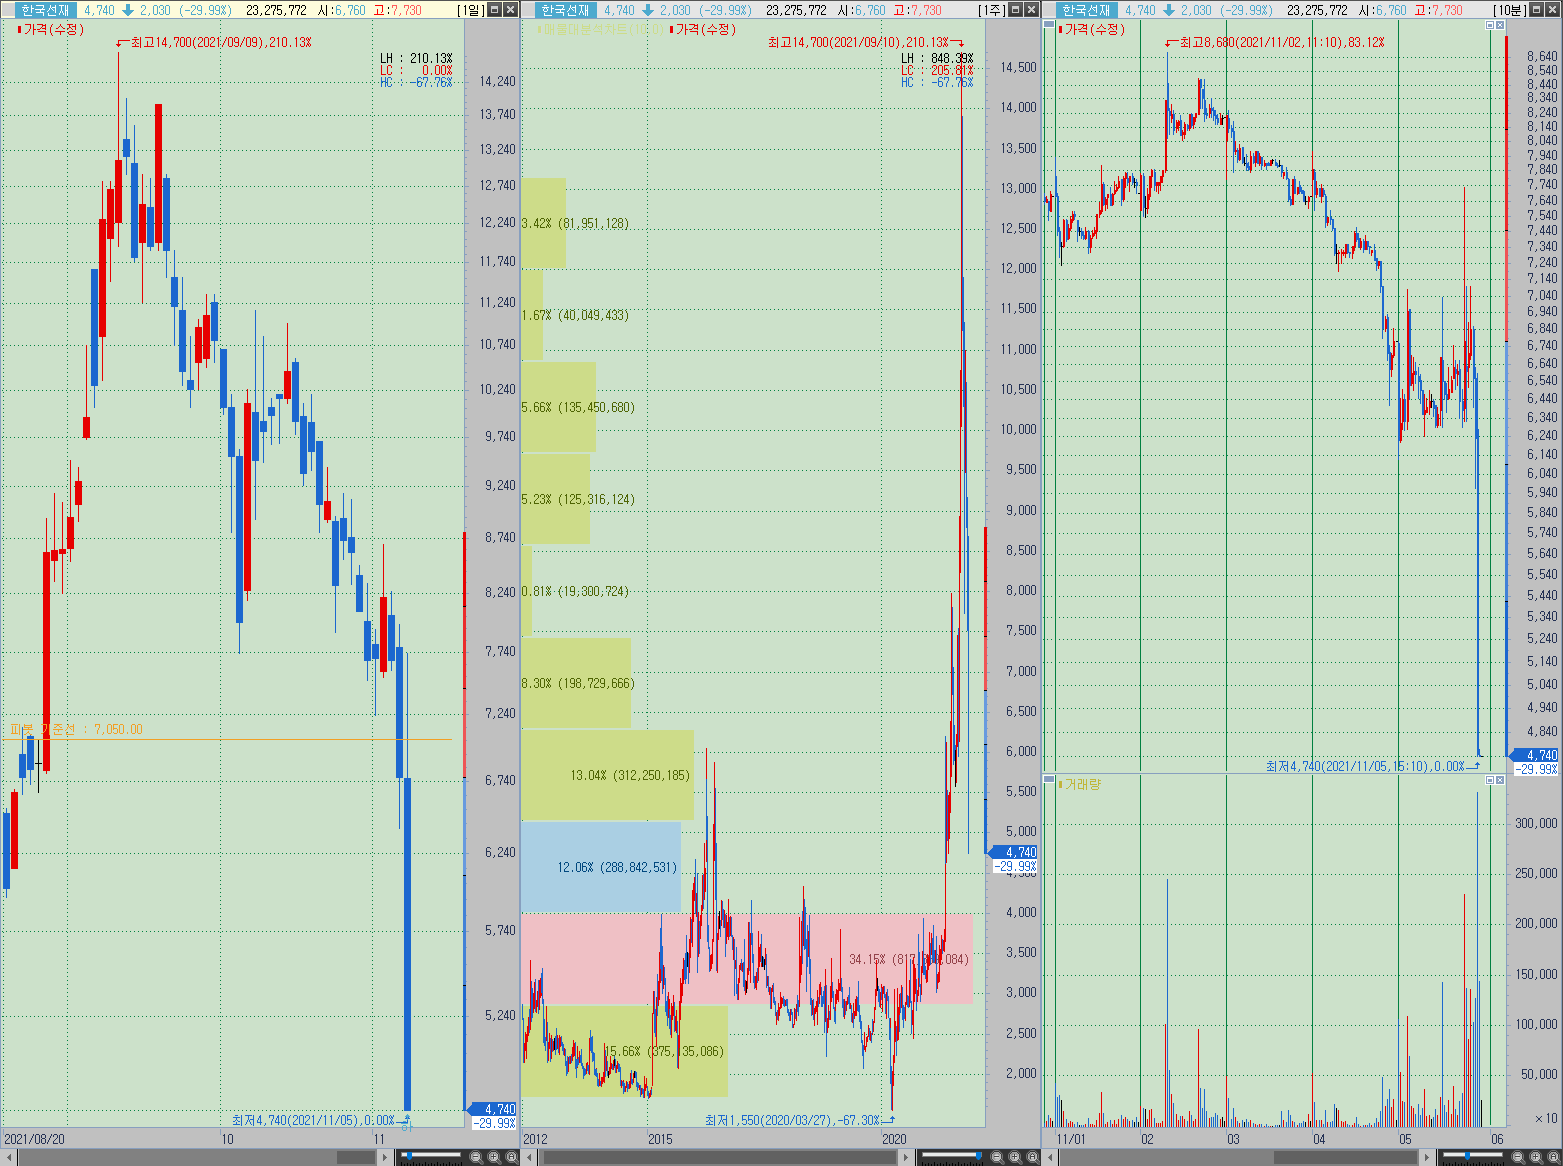The image size is (1563, 1166).
Task: Click auto-fit zoom icon in 10-minute chart
Action: [x=1554, y=1157]
